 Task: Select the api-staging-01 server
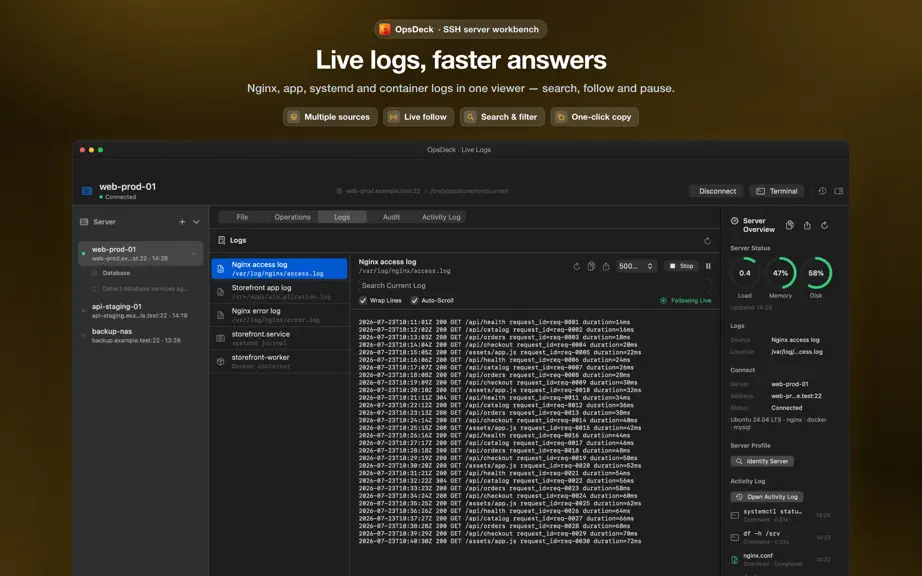(141, 311)
